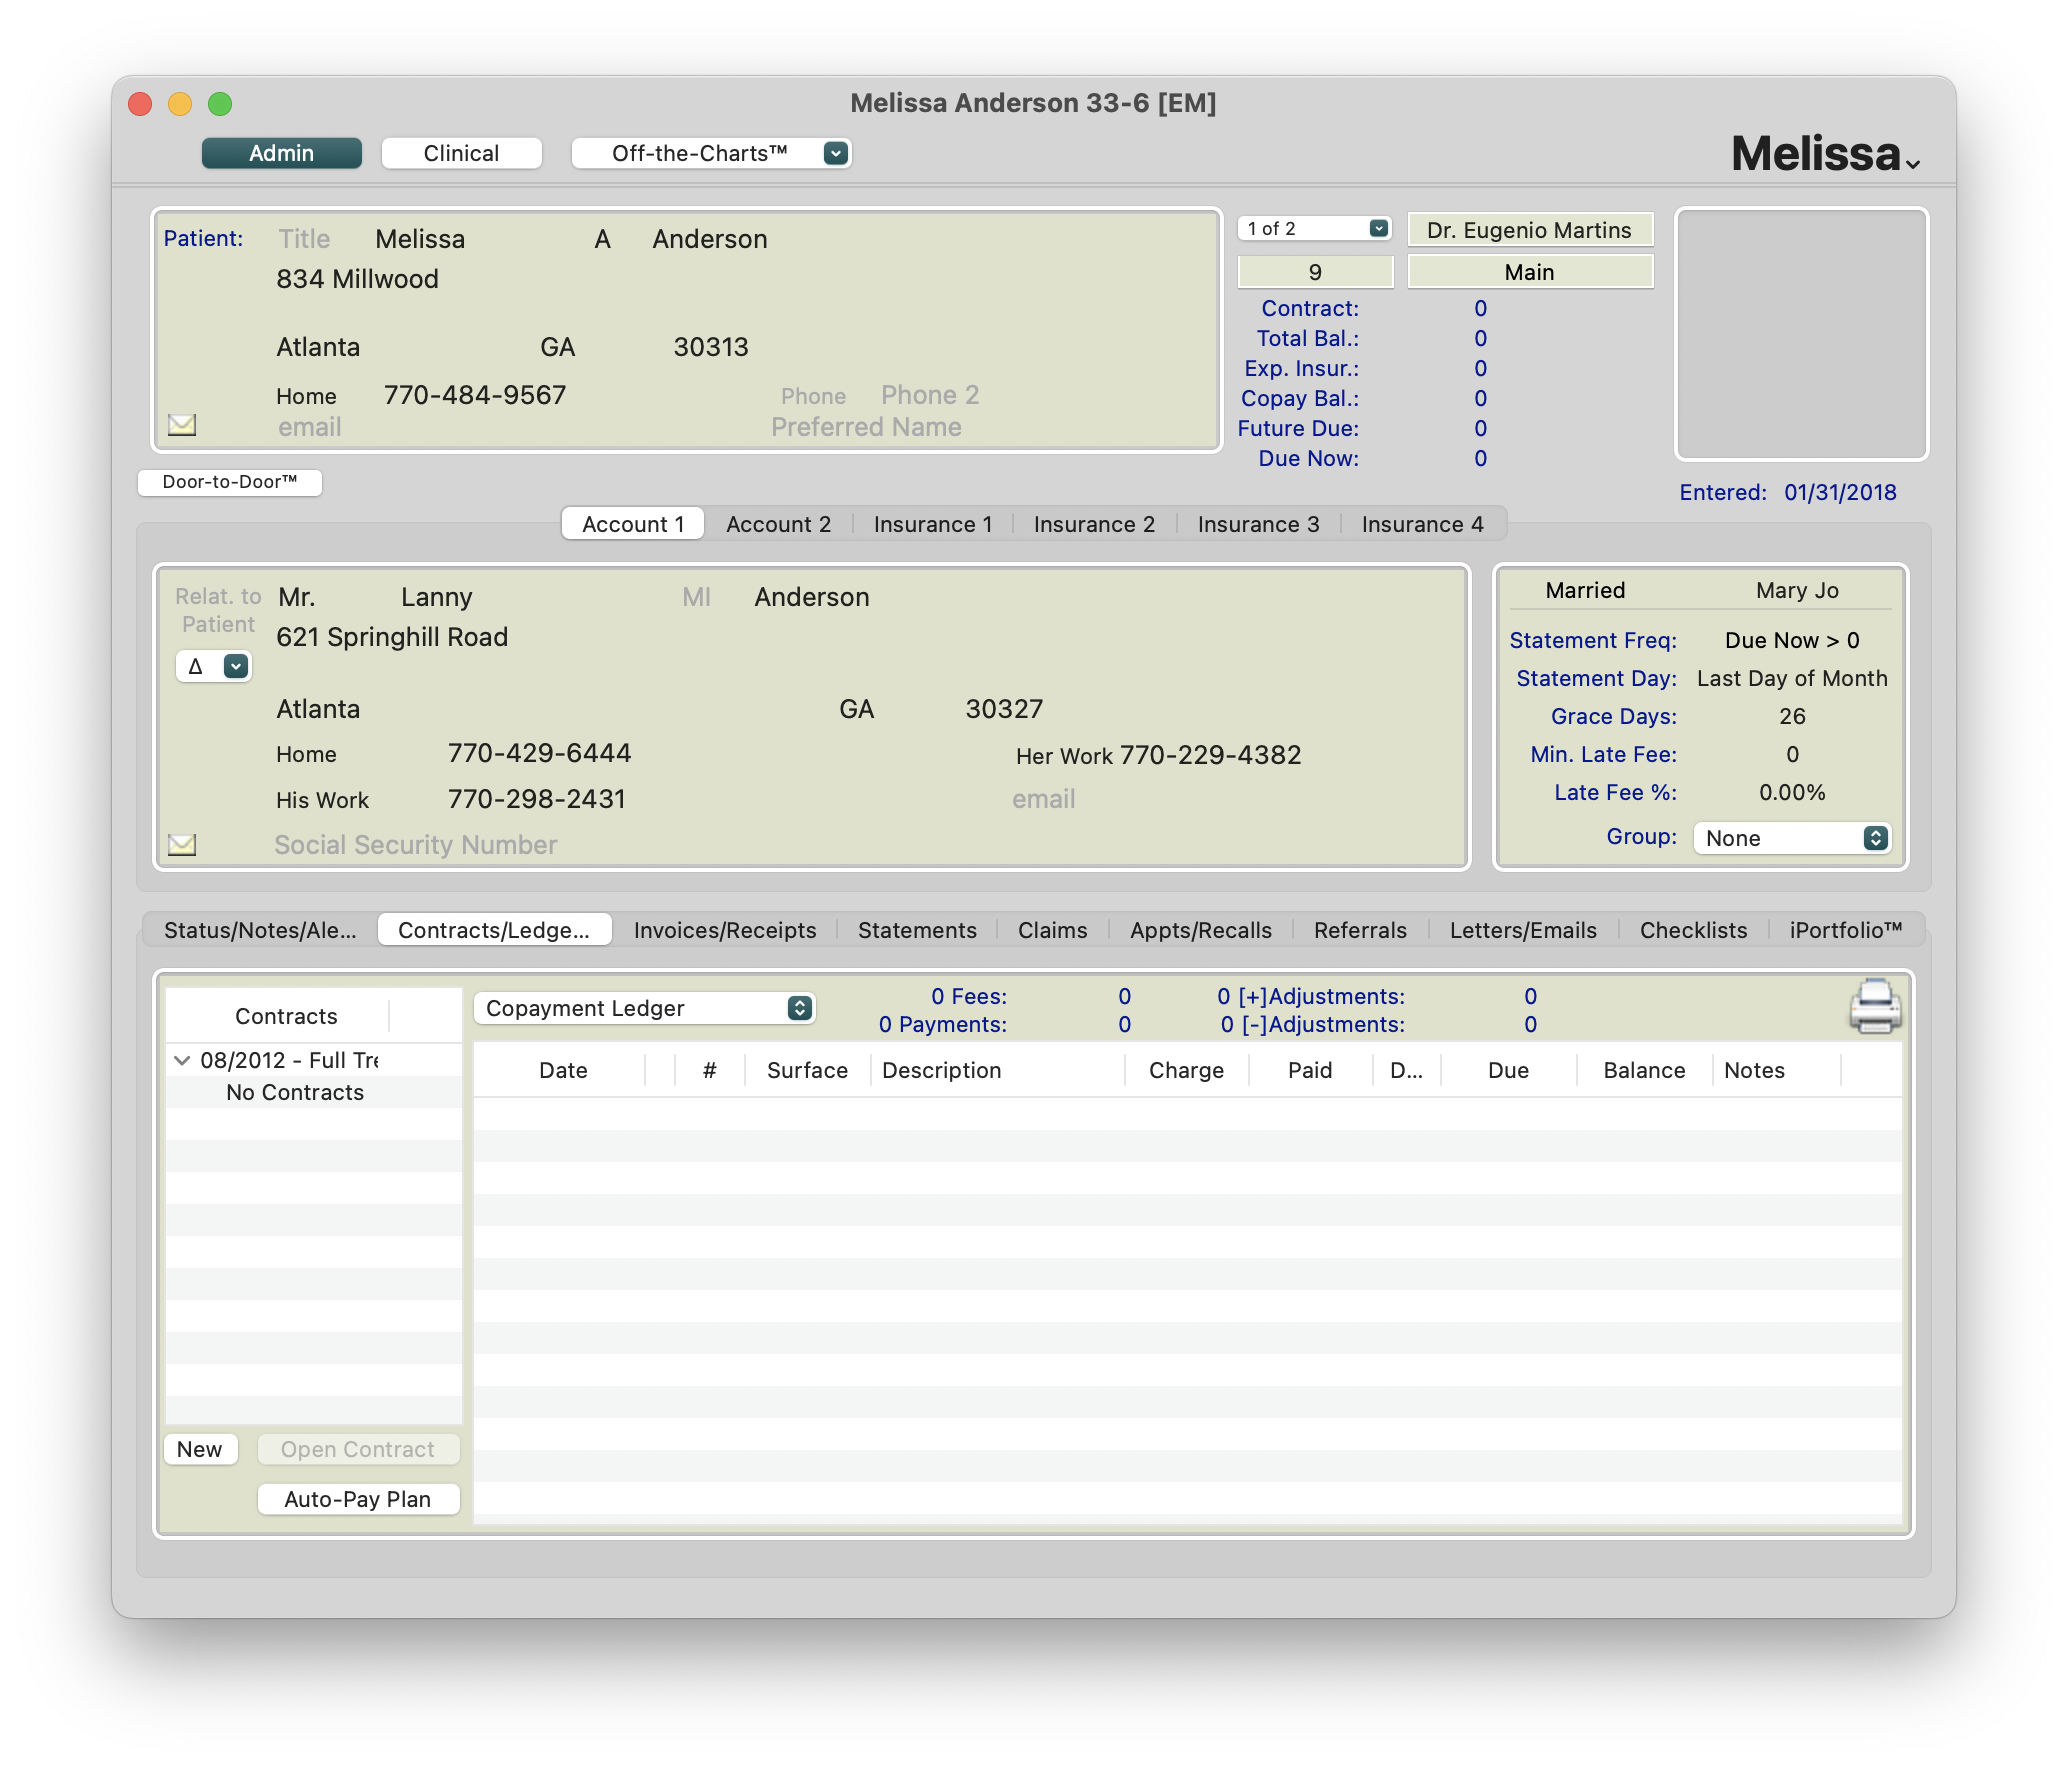
Task: Click the Social Security Number field
Action: pos(416,845)
